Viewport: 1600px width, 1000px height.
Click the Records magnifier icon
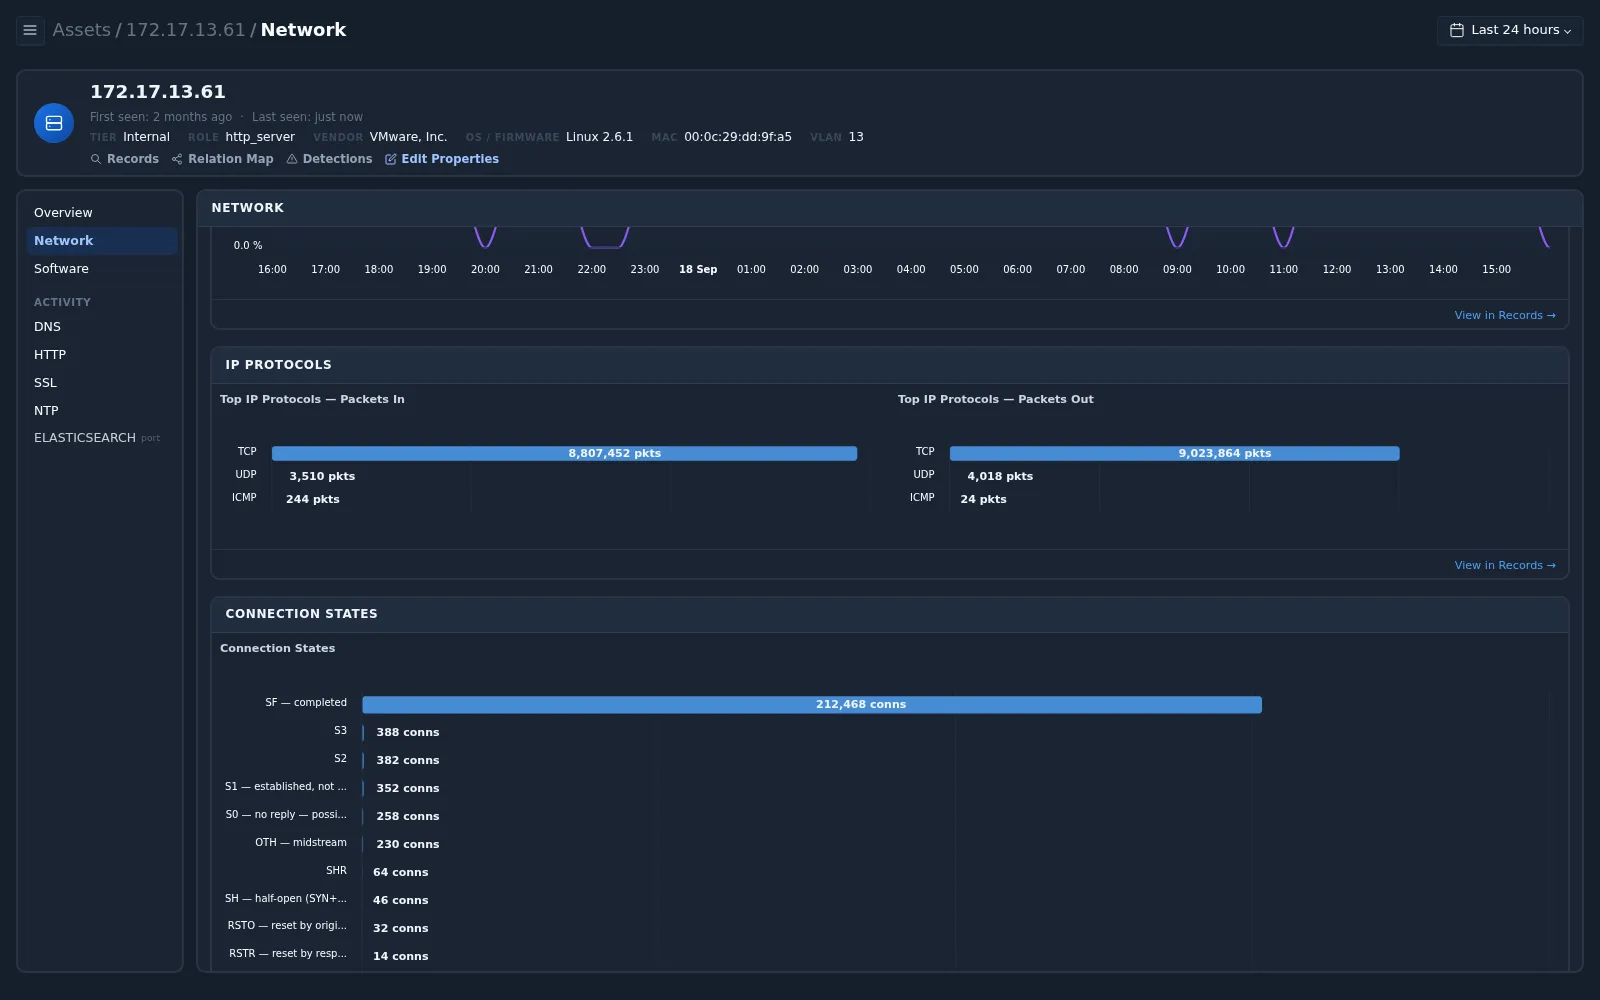(96, 159)
